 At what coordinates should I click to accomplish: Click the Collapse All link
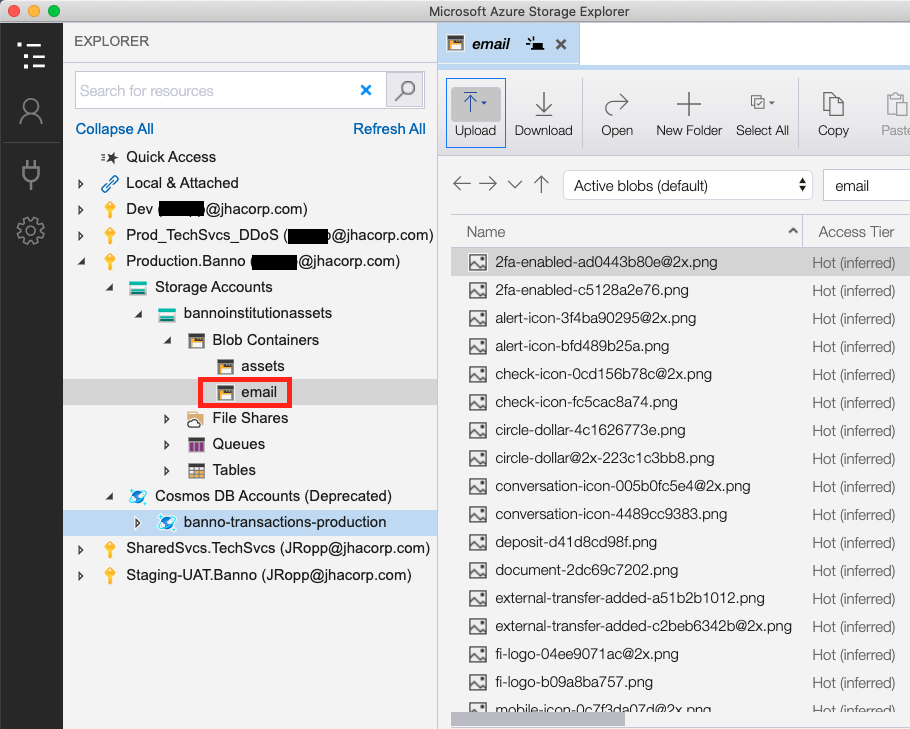115,129
